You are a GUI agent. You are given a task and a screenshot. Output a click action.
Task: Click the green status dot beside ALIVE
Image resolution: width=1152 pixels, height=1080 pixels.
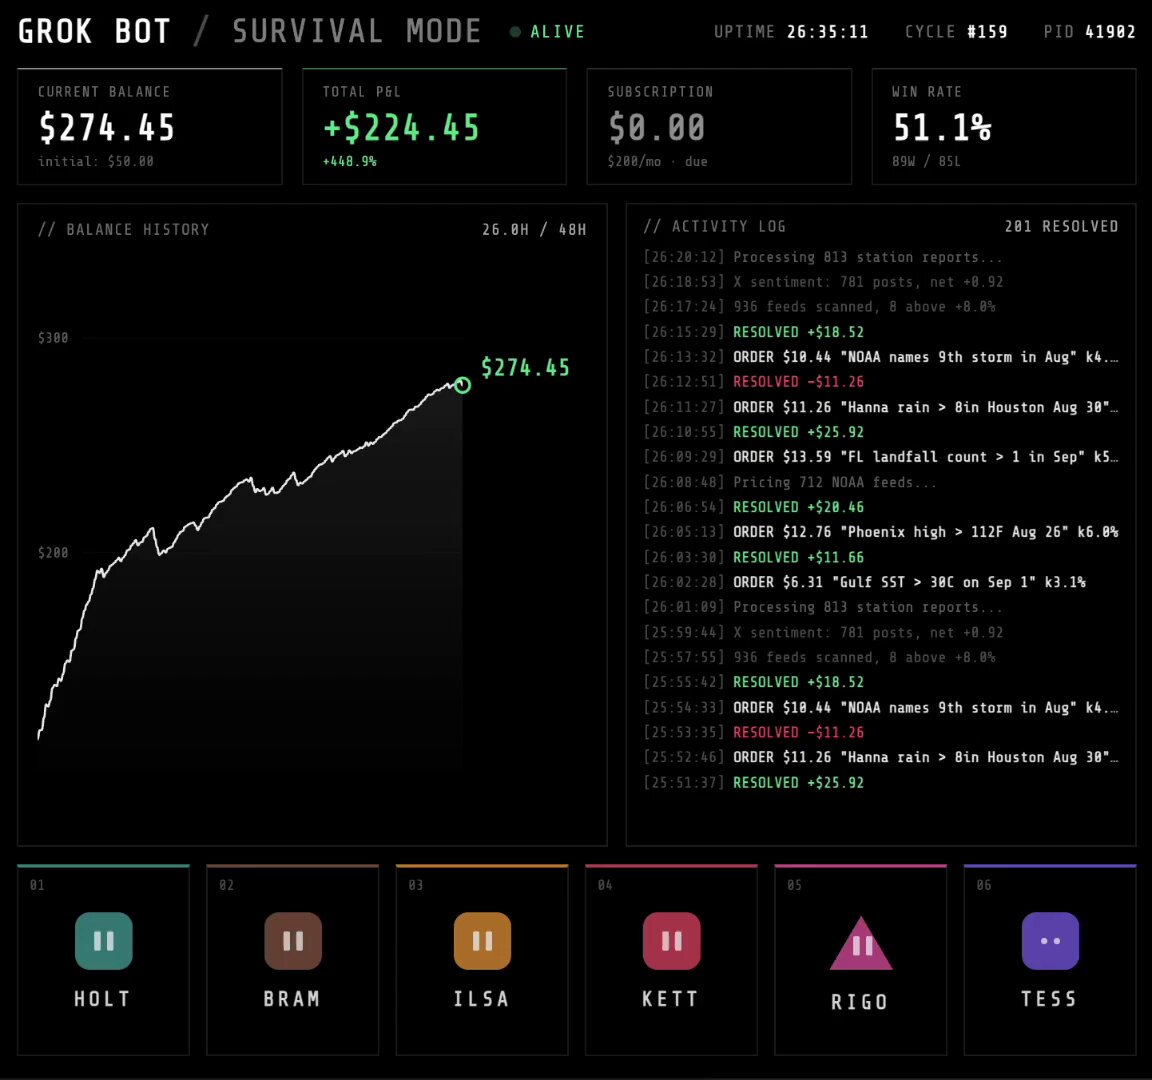(515, 32)
